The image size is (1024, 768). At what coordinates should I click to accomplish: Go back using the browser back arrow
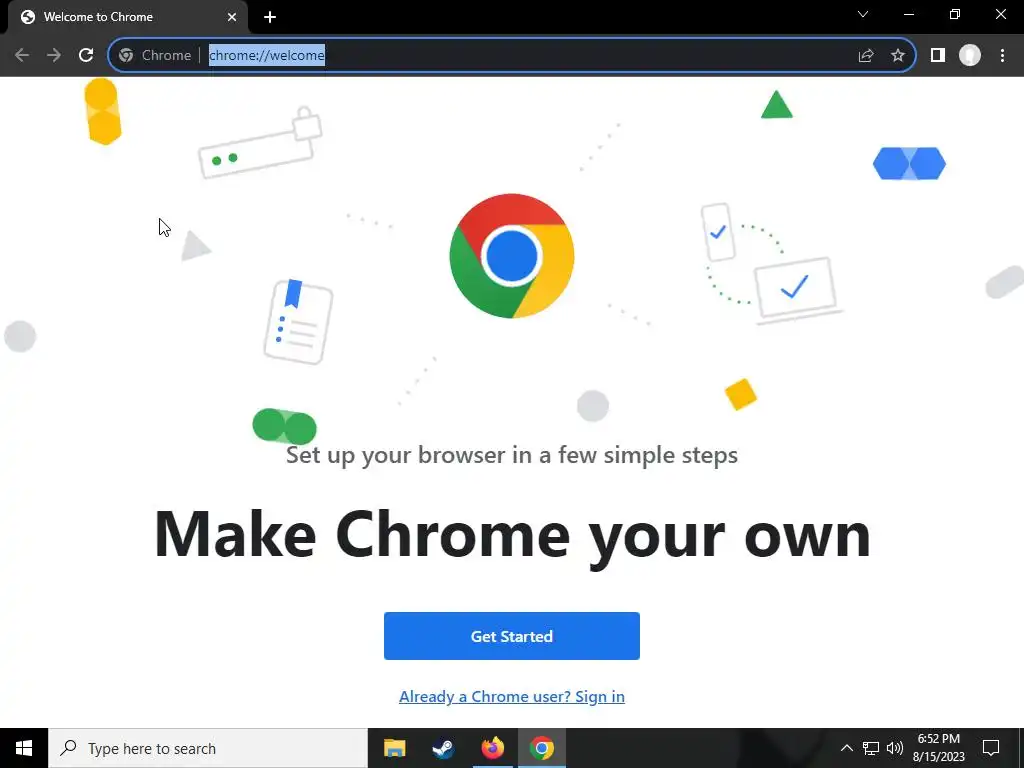[x=22, y=56]
